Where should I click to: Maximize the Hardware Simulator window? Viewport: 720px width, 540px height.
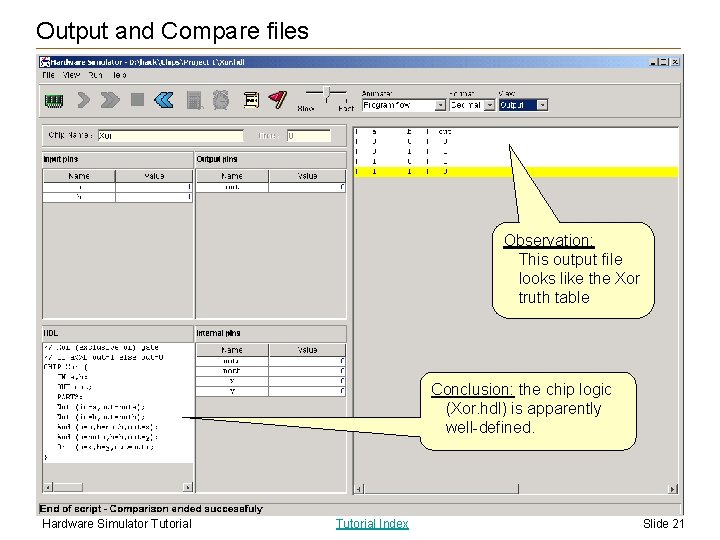pos(664,62)
